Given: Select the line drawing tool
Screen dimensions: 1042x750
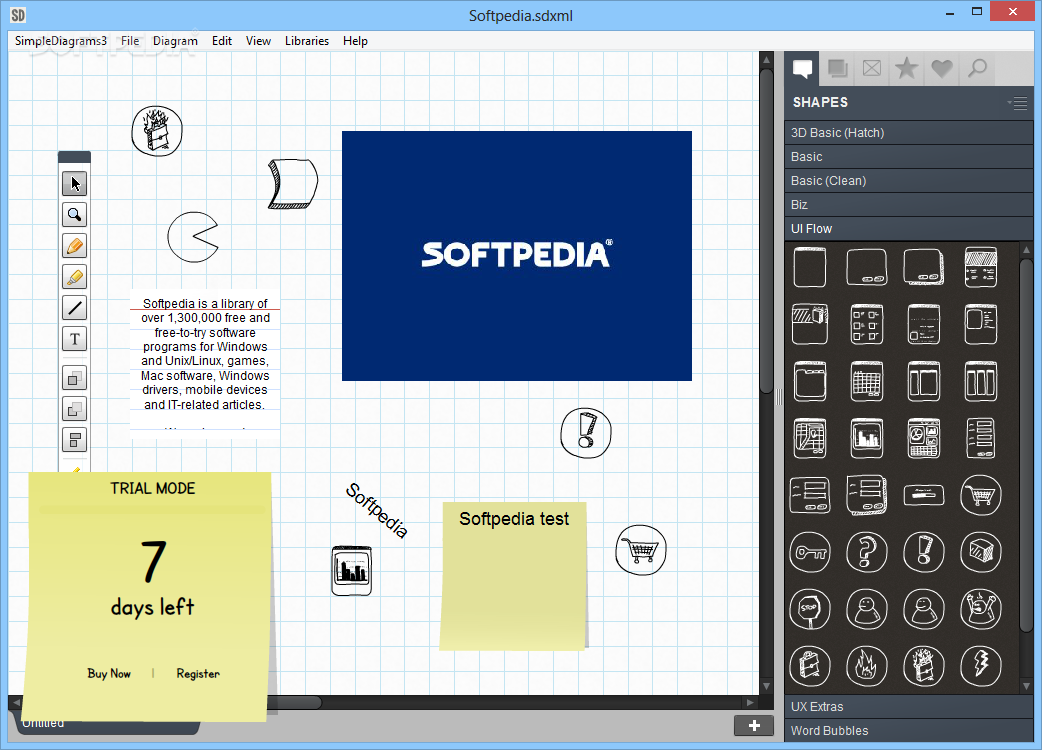Looking at the screenshot, I should pos(74,308).
